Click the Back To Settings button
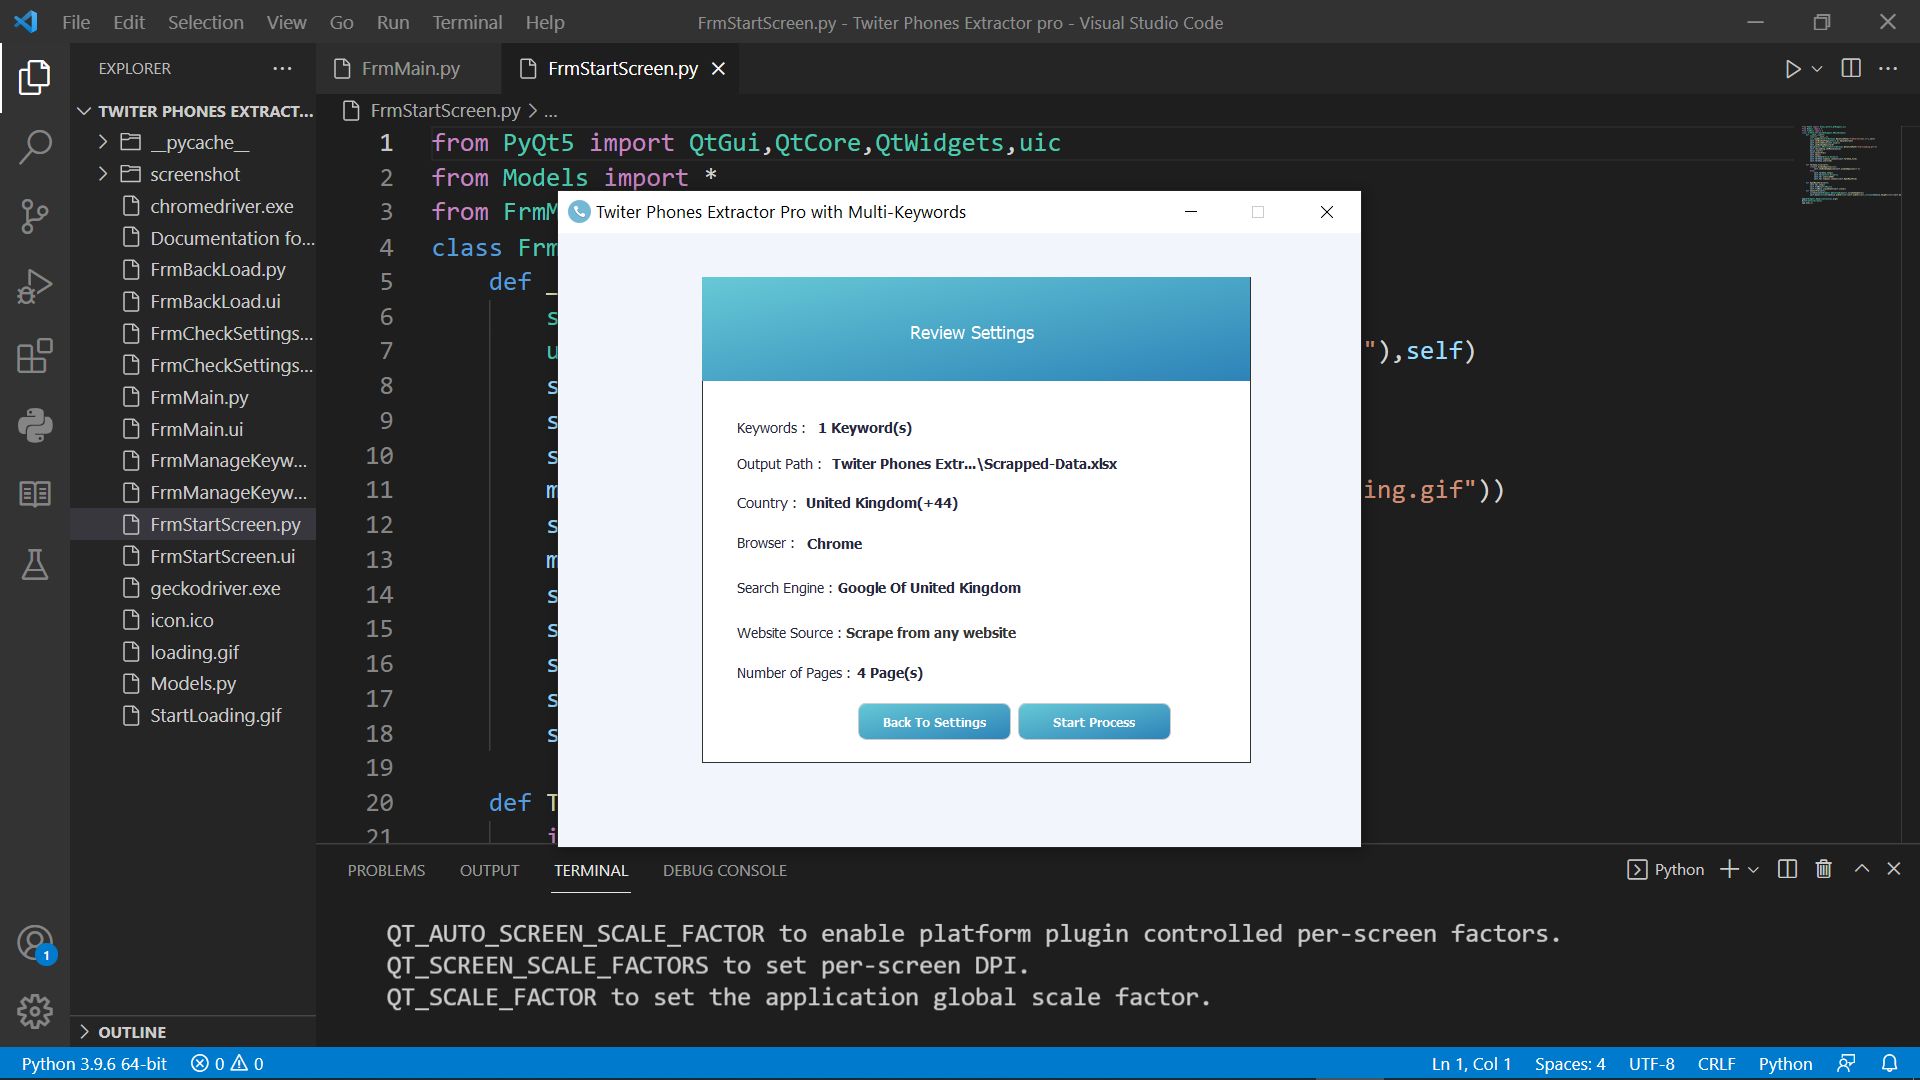 tap(934, 721)
